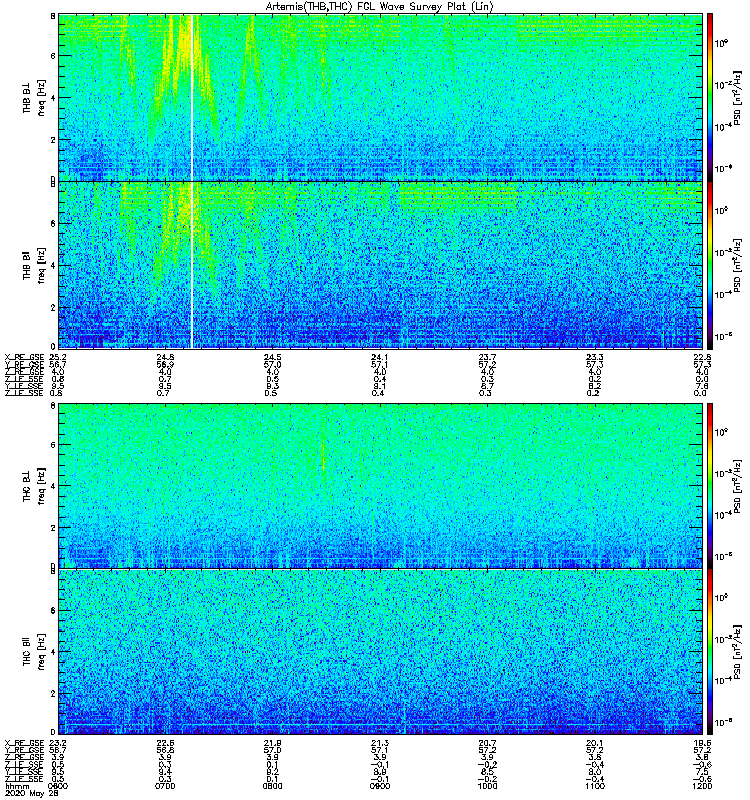750x800 pixels.
Task: Click the '0800' time tick label
Action: [272, 786]
